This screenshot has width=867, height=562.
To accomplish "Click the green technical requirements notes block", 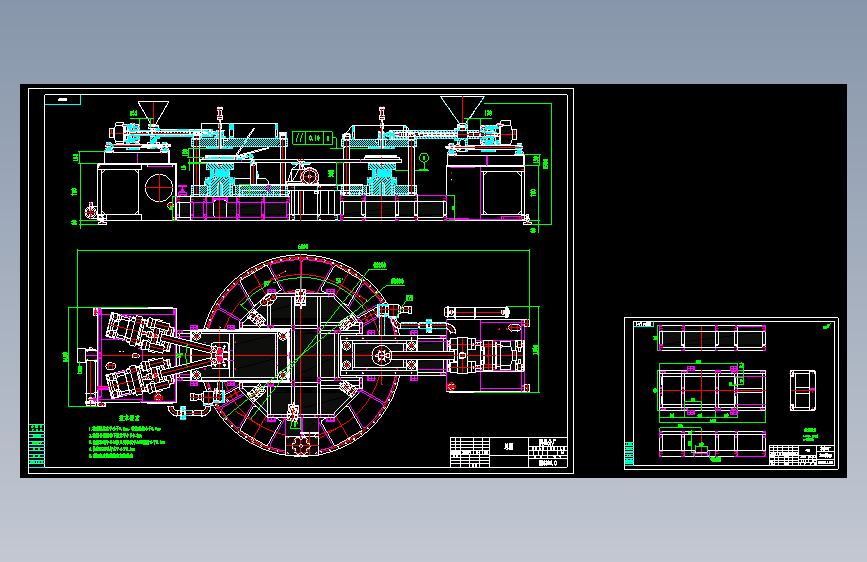I will pos(127,438).
